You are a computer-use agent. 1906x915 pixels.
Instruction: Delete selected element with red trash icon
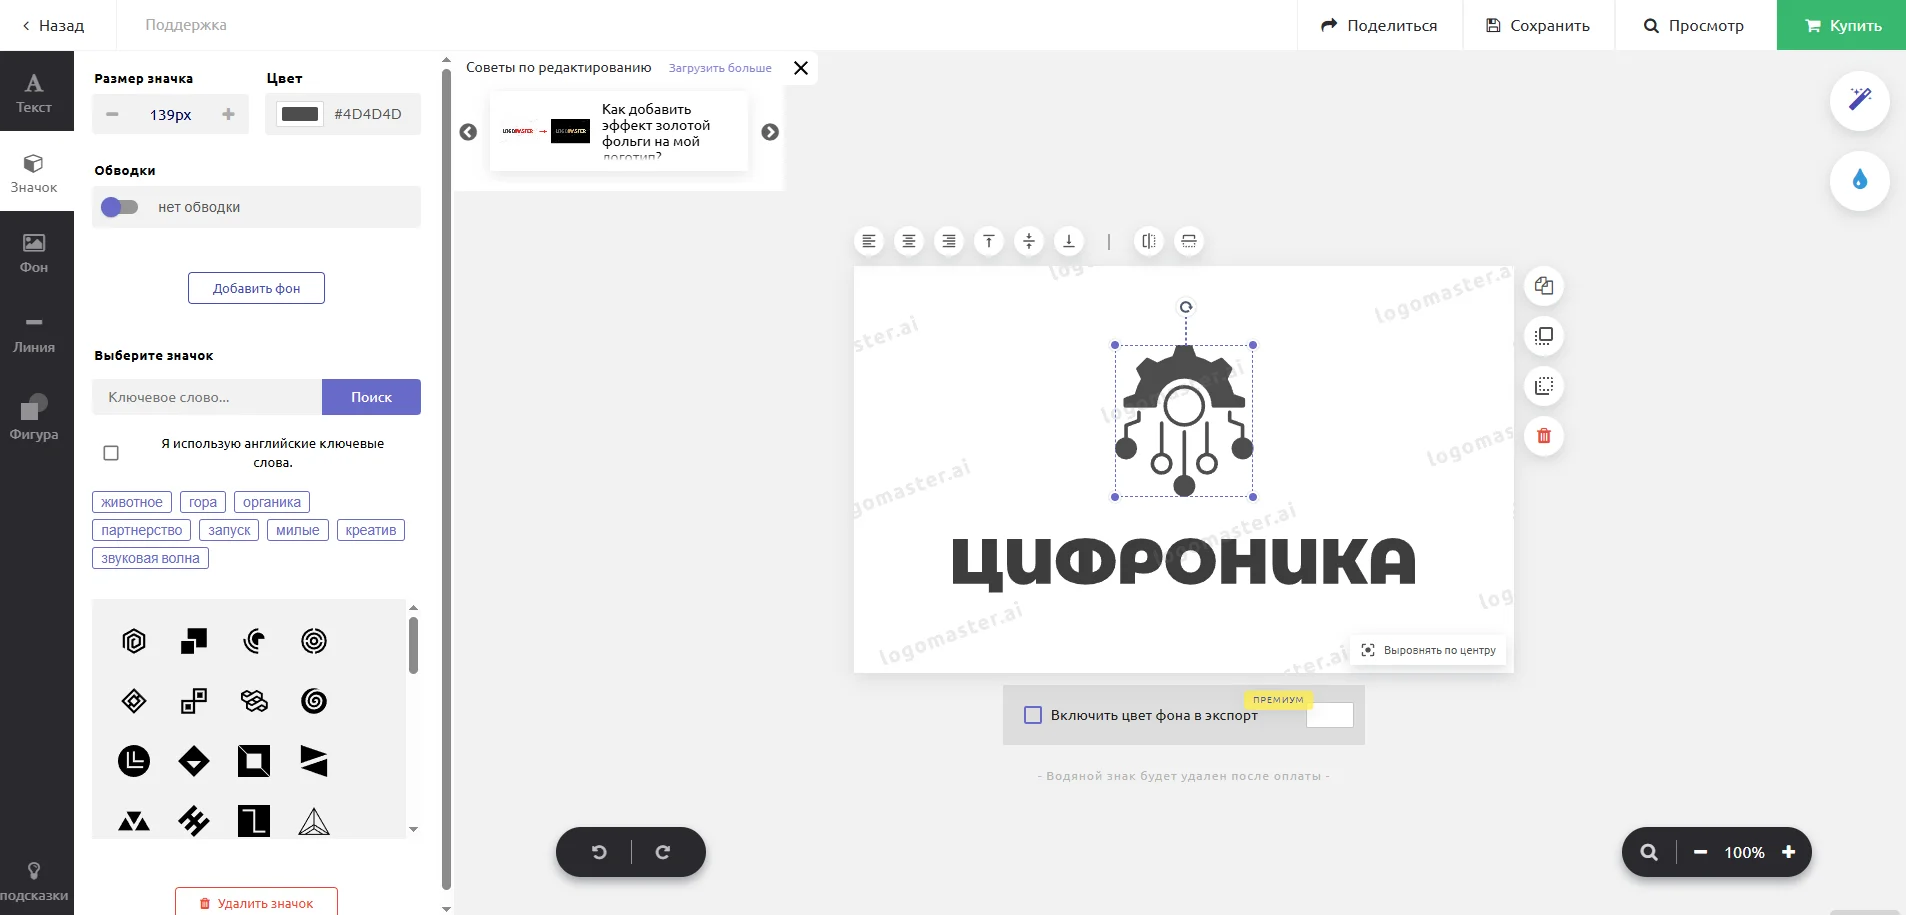click(x=1544, y=436)
